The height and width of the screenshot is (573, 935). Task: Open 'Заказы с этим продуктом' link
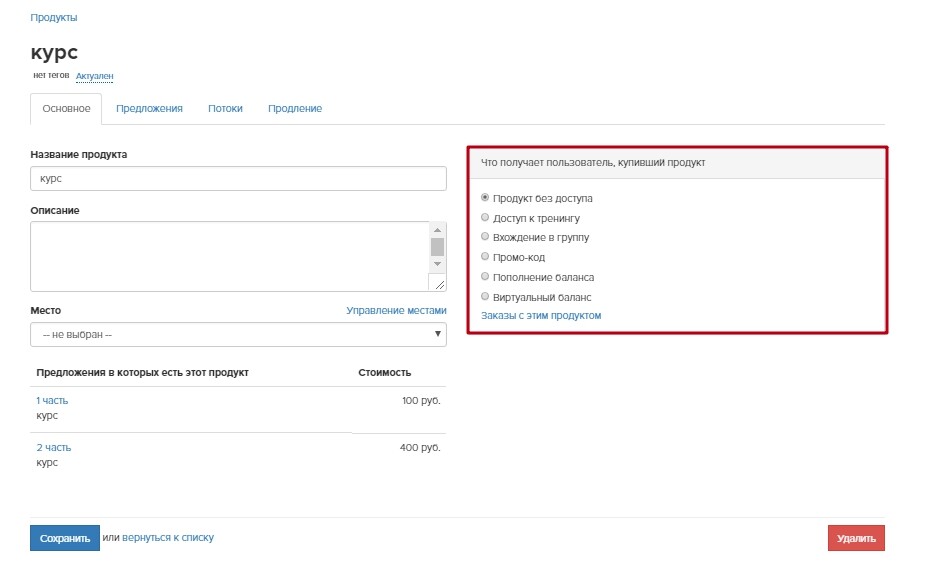[541, 315]
